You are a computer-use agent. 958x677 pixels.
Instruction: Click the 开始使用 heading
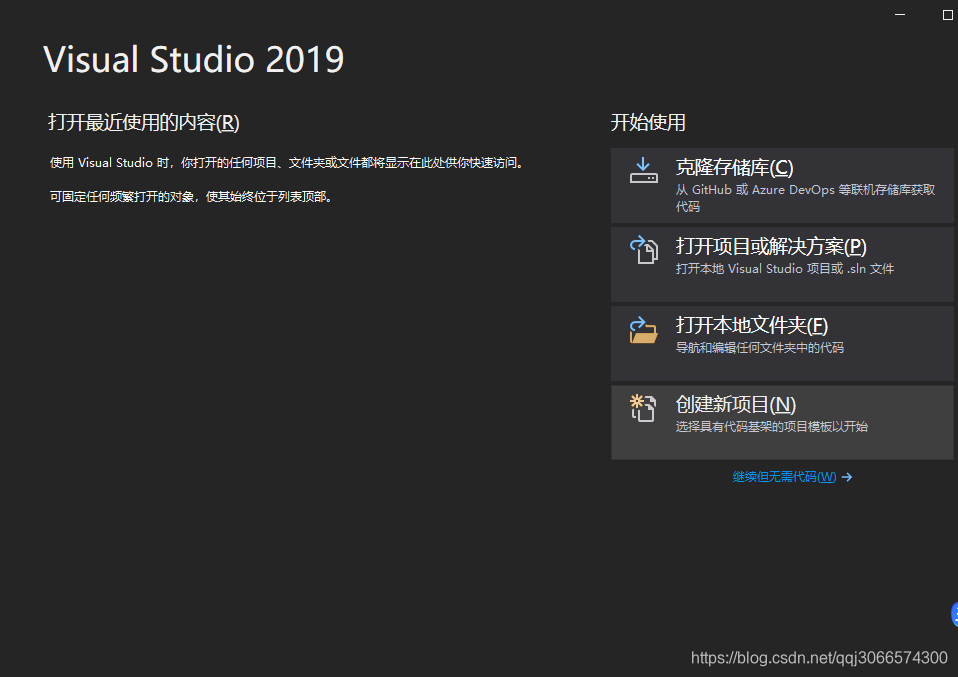[x=648, y=122]
